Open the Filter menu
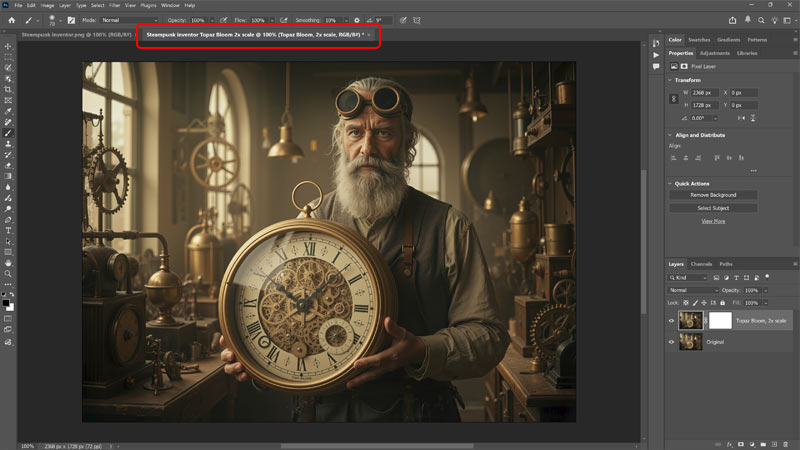 point(115,5)
